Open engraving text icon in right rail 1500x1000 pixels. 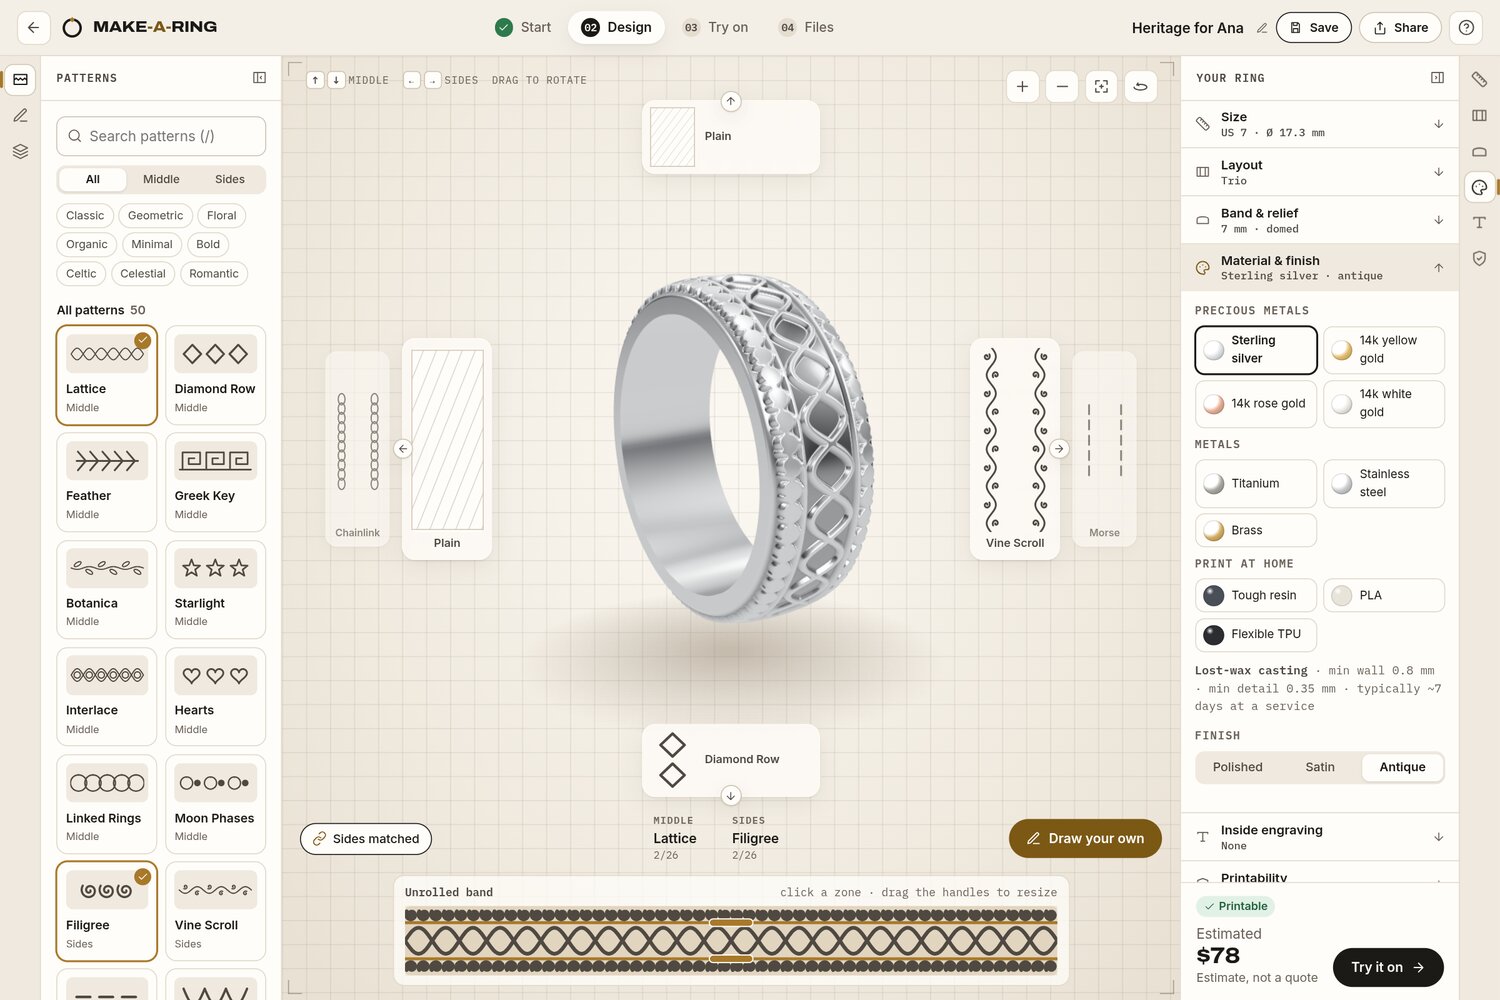1479,223
